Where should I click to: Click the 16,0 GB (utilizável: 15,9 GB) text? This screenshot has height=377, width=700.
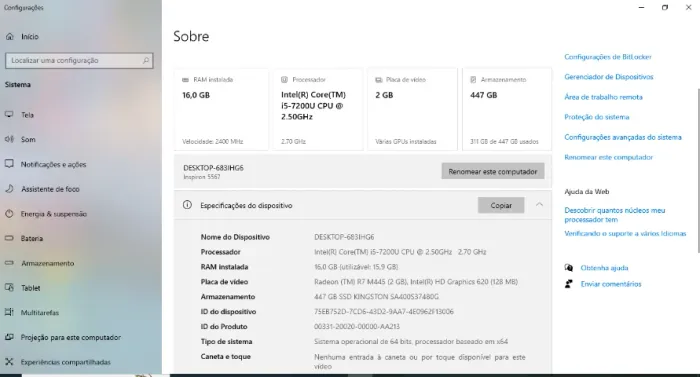tap(356, 267)
